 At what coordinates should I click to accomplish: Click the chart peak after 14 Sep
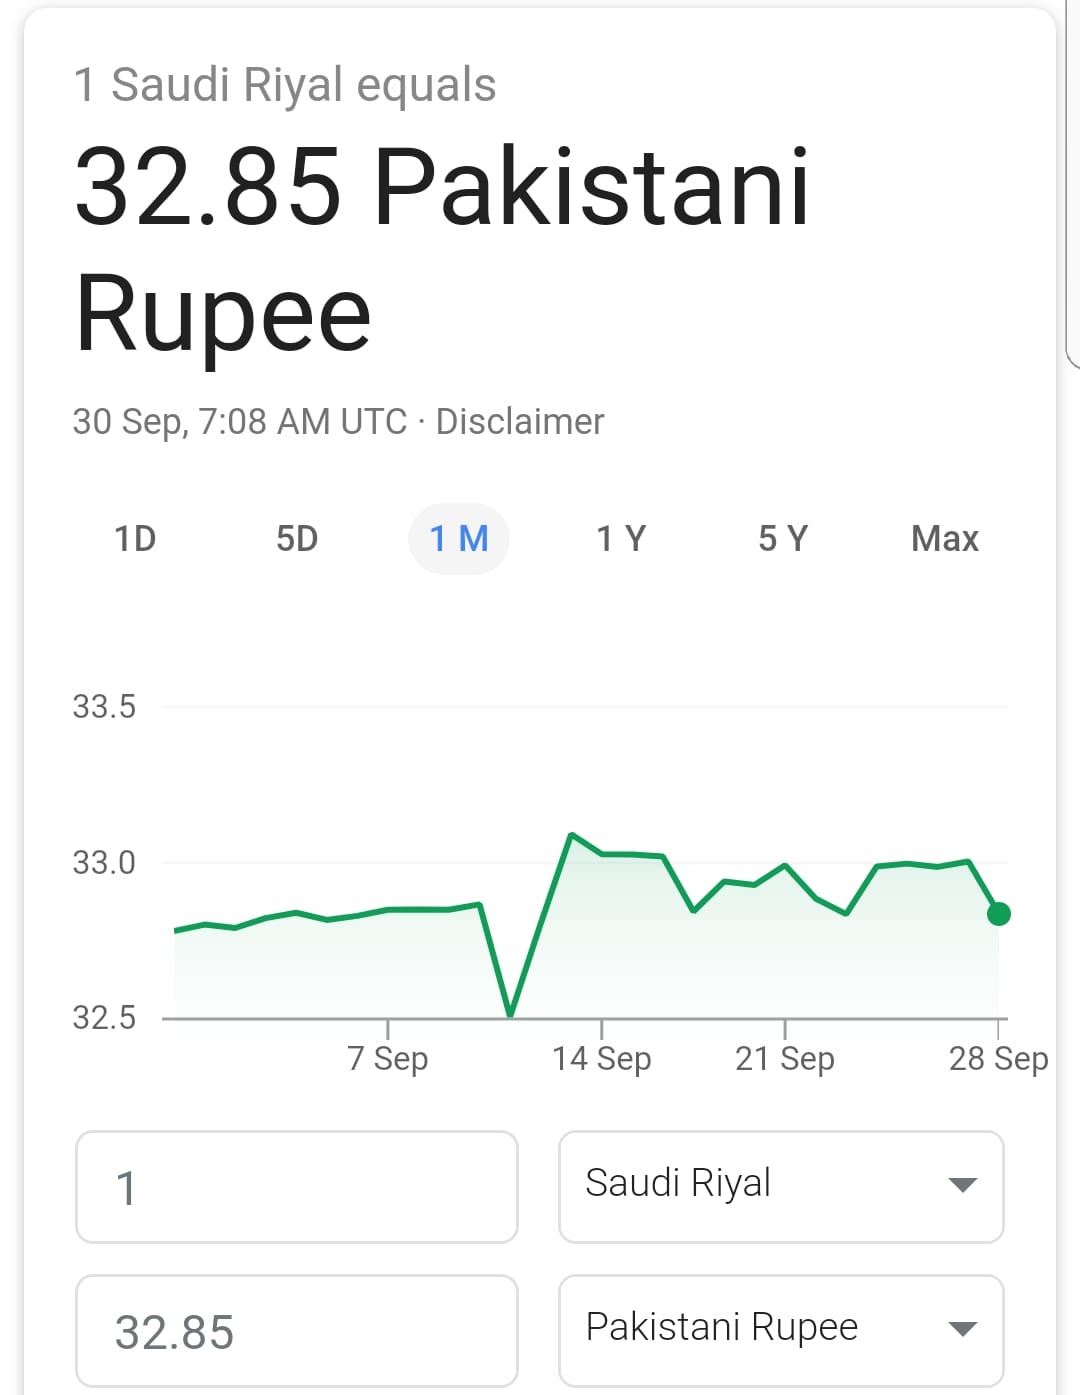point(571,834)
